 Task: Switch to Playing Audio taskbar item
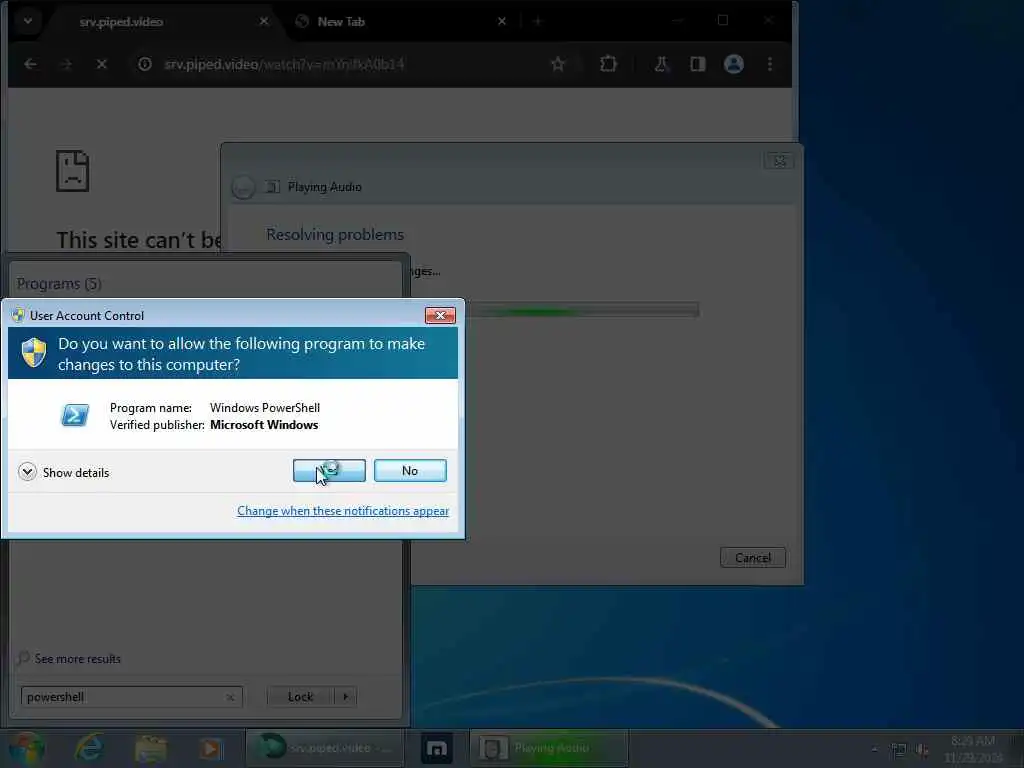coord(549,748)
